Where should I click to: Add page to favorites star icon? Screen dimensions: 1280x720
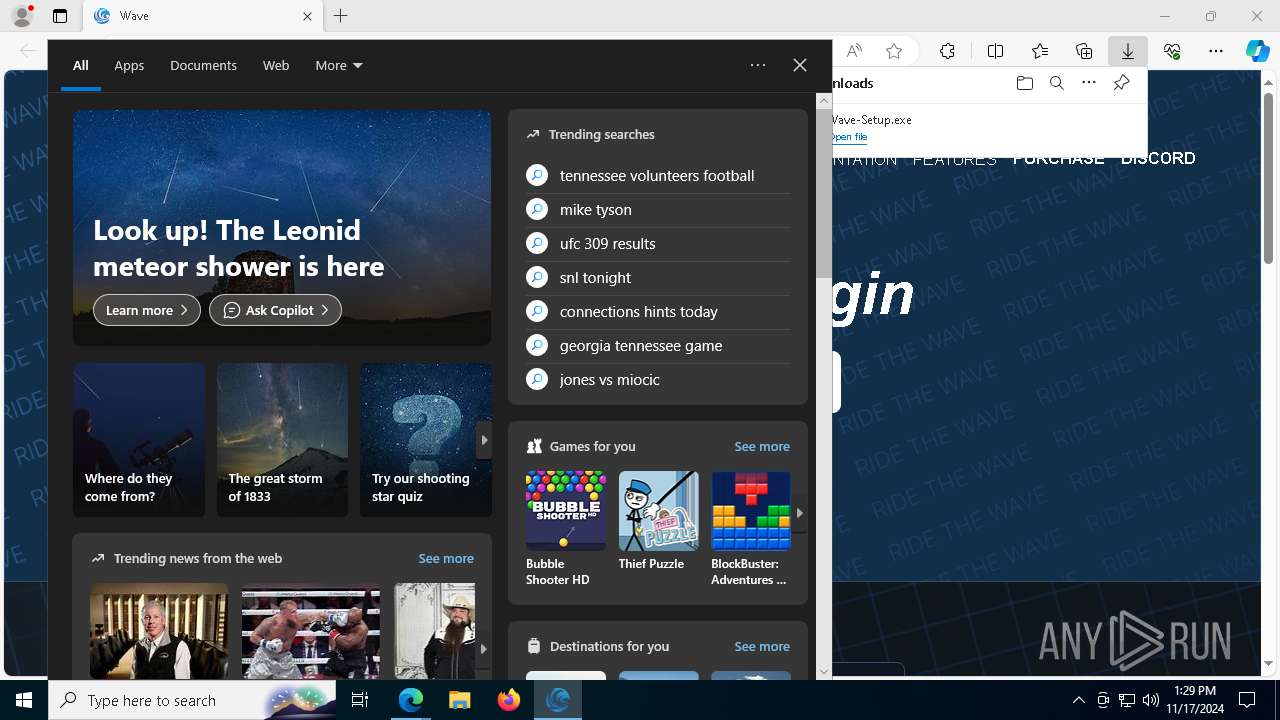point(894,51)
